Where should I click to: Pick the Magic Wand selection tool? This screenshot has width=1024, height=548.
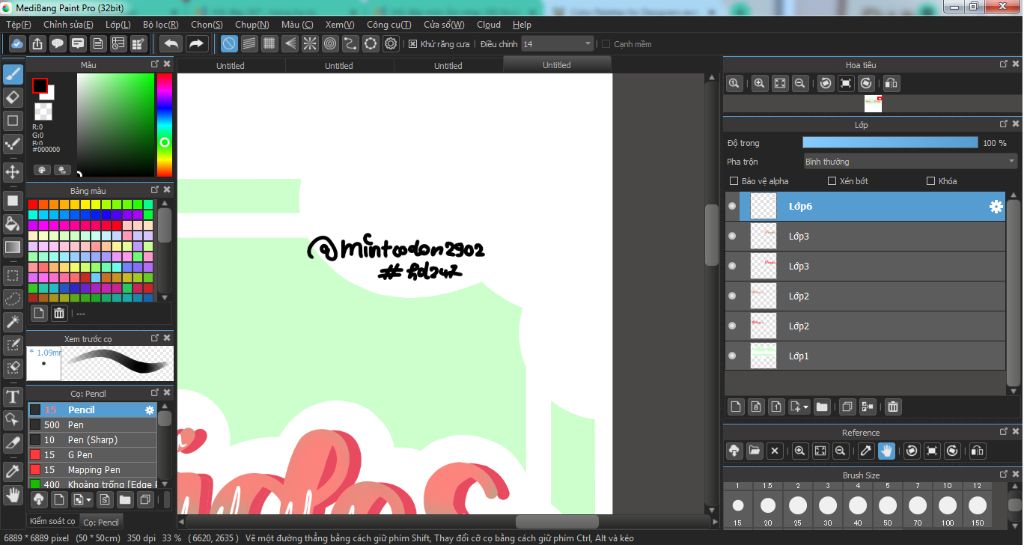tap(13, 322)
